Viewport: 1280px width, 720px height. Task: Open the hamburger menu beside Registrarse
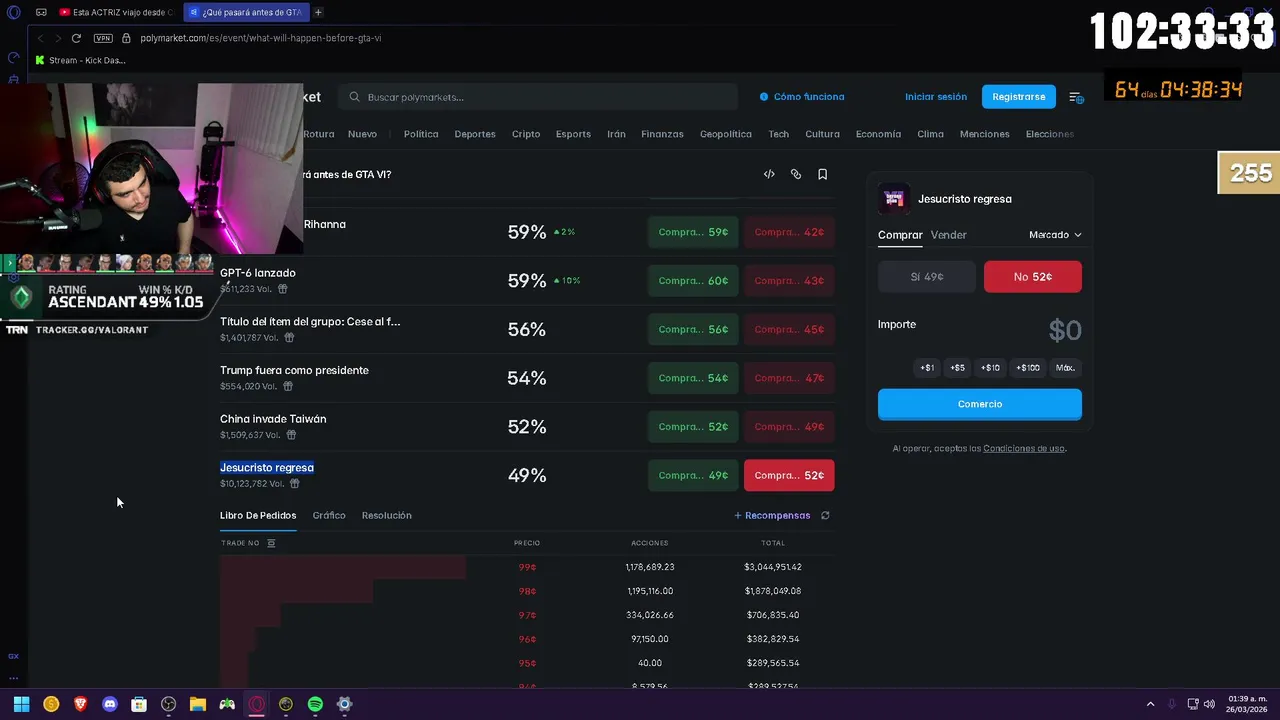point(1076,97)
